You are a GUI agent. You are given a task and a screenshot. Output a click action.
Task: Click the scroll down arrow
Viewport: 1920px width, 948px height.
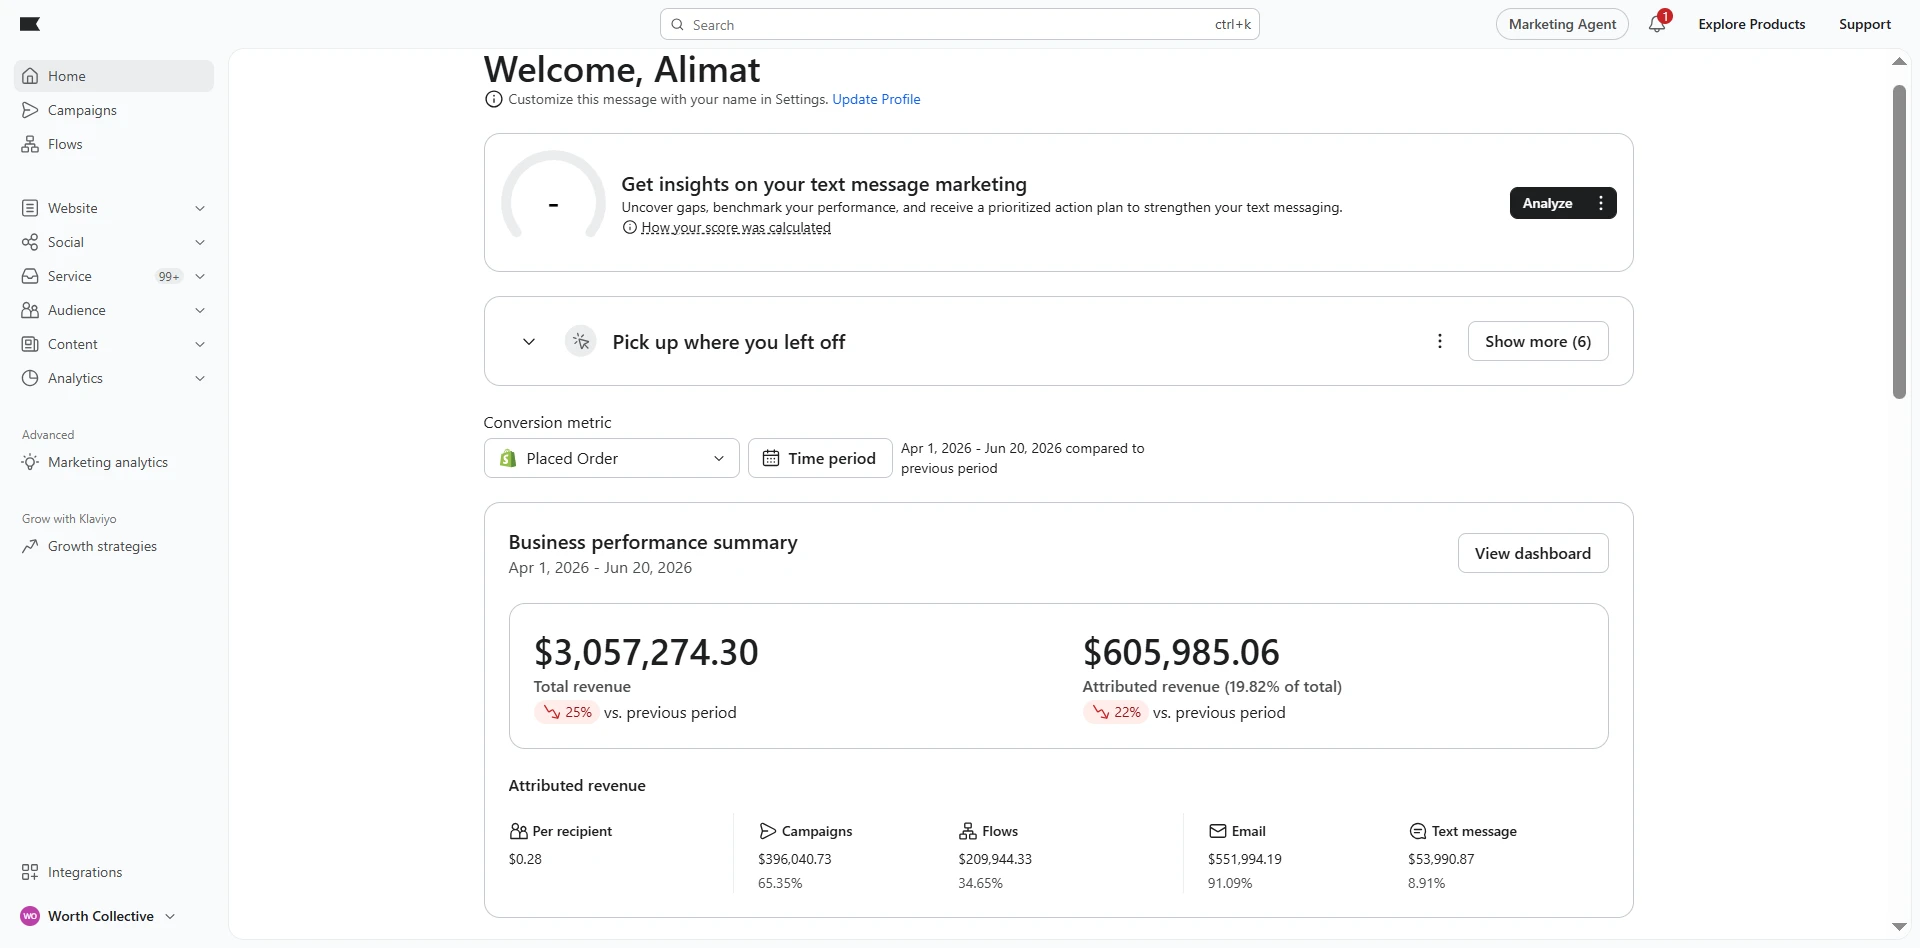click(1899, 927)
